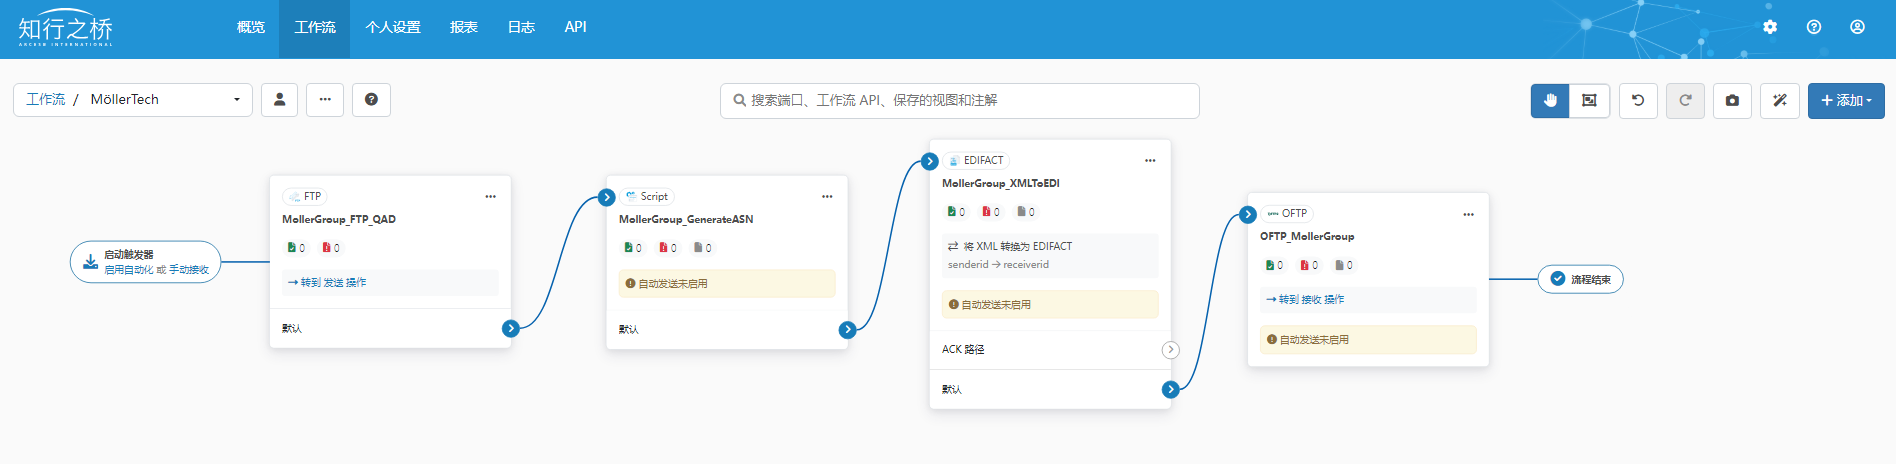Image resolution: width=1896 pixels, height=464 pixels.
Task: Click the MollerGroup_FTP_QAD connector title
Action: pos(339,219)
